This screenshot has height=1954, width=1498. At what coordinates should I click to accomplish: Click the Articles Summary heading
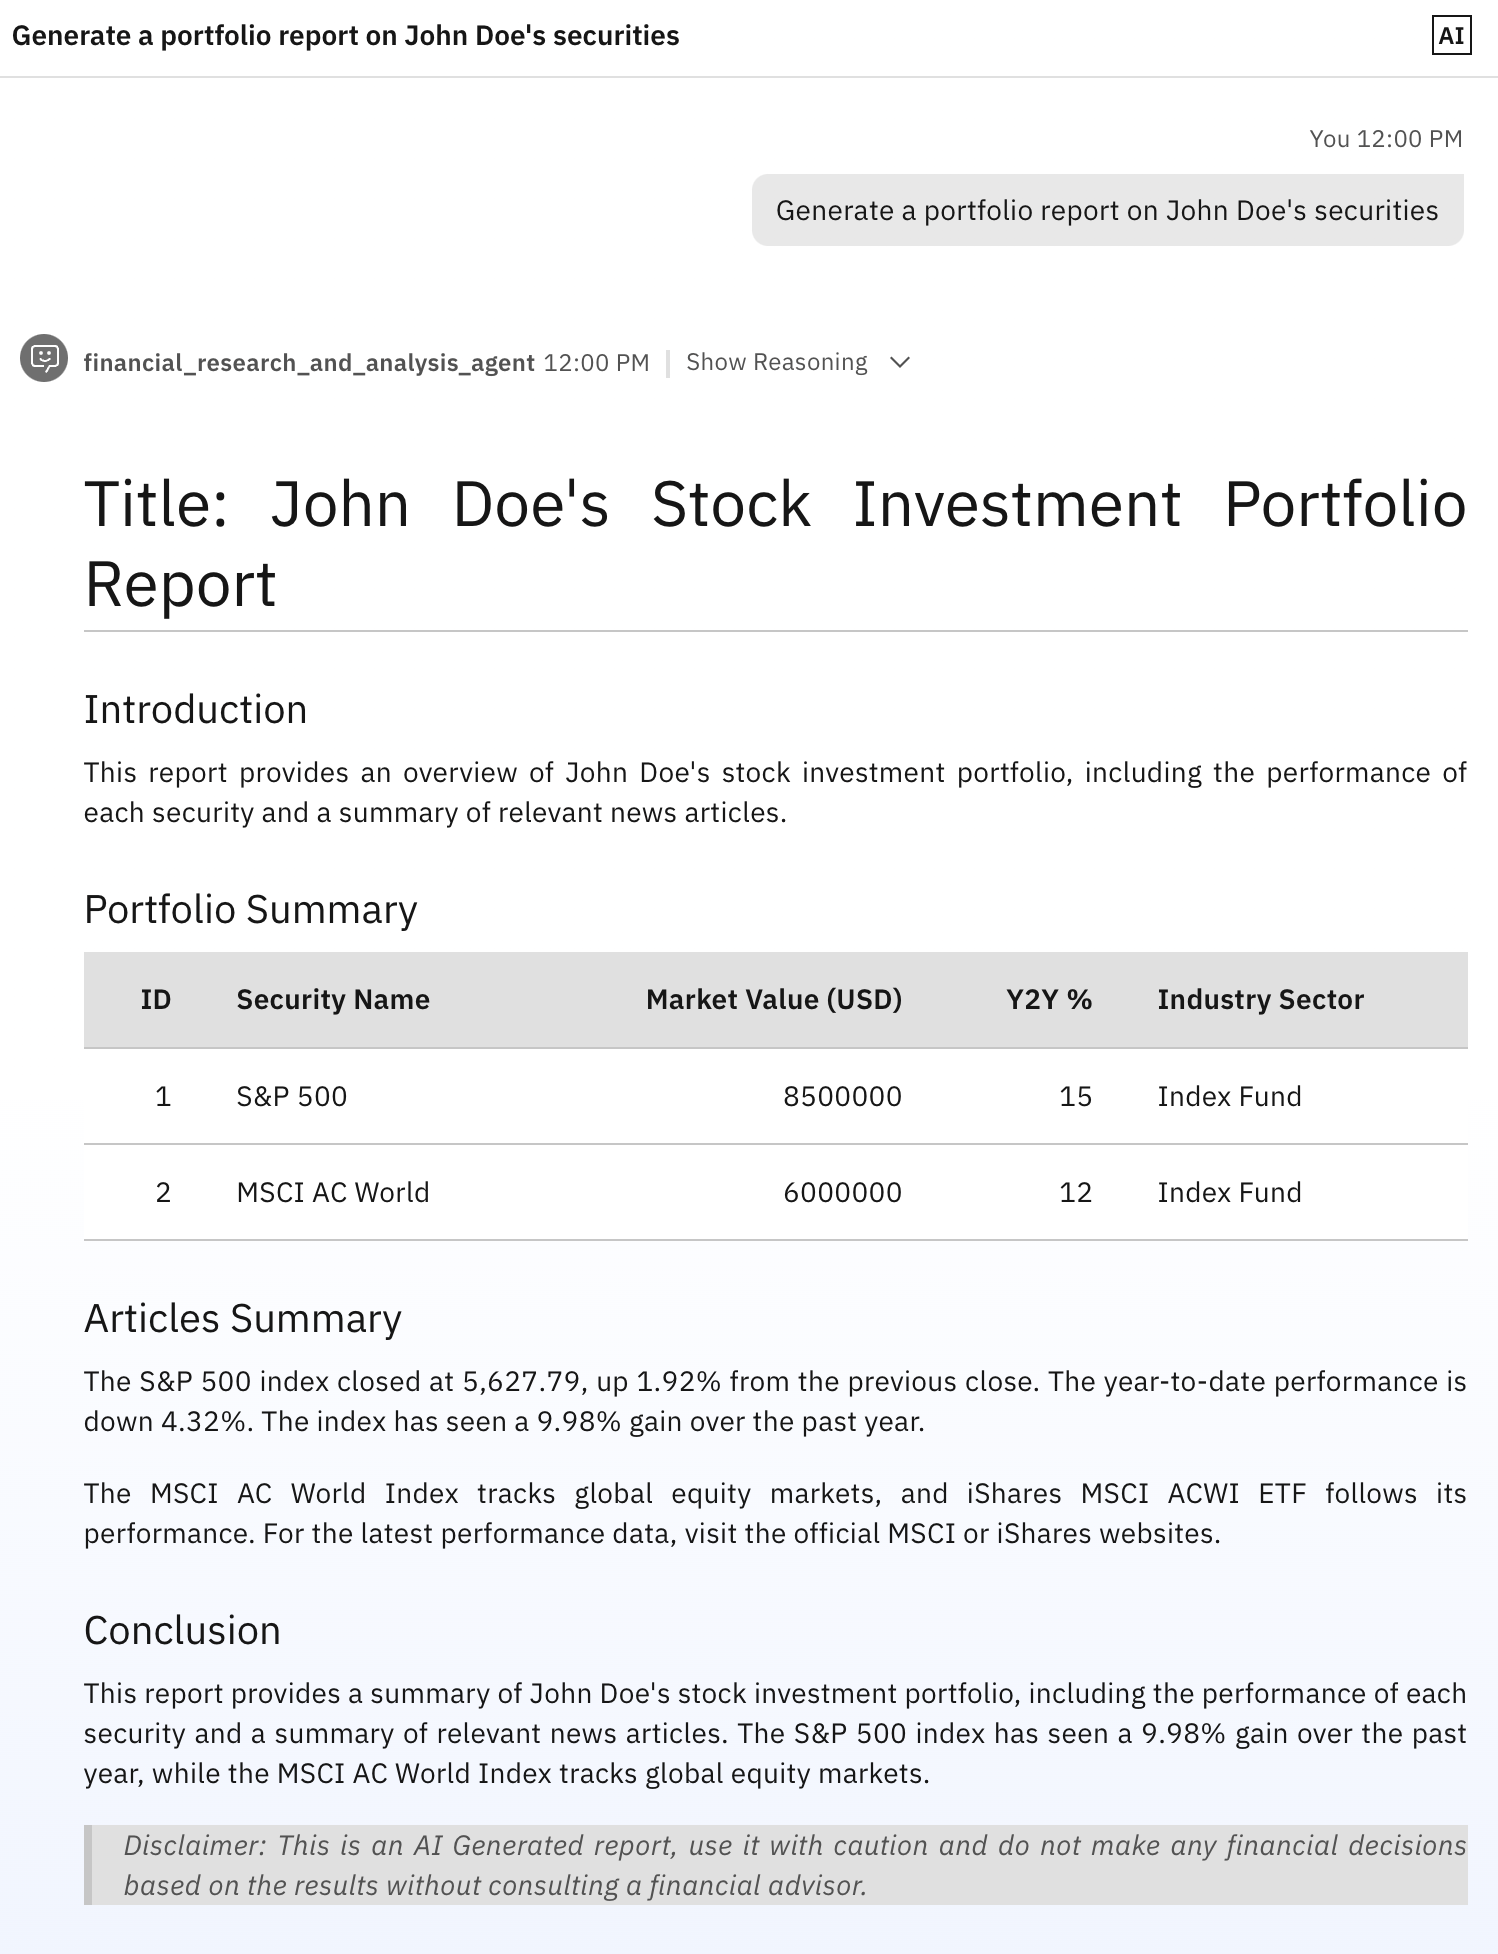pos(243,1318)
